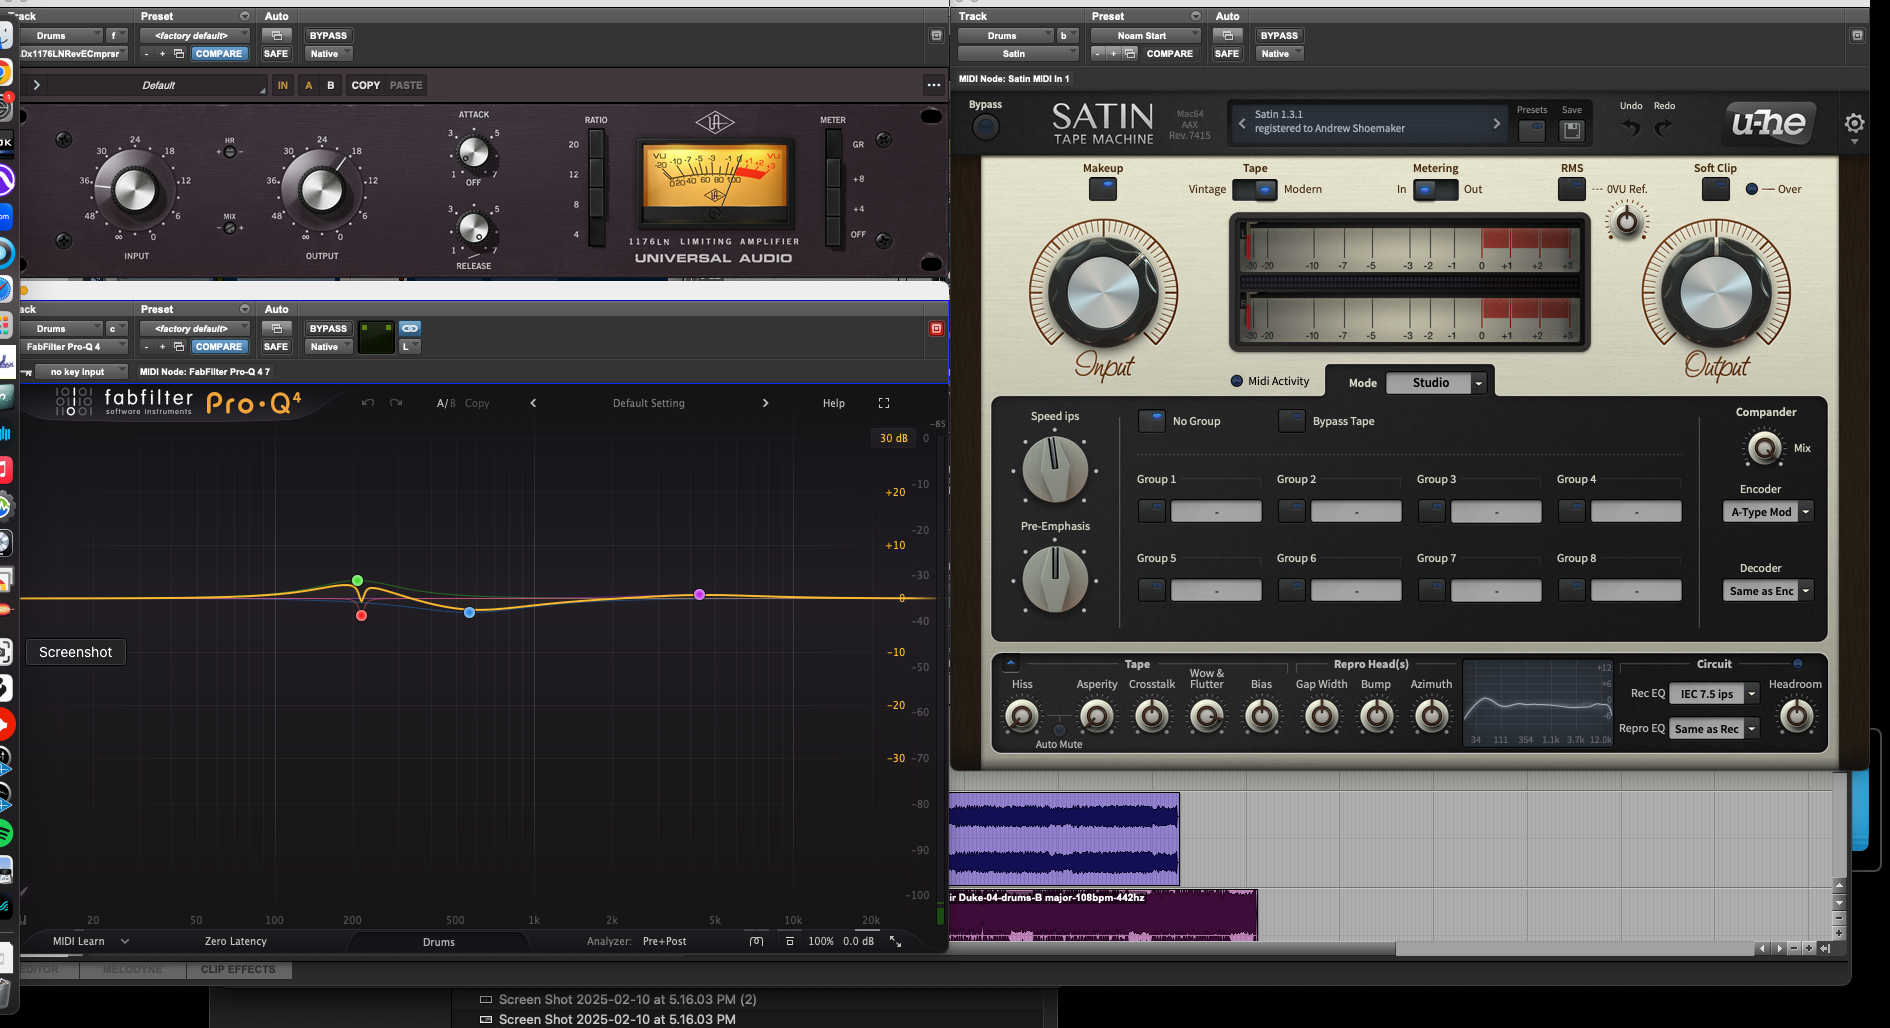Click Pro-Q 4 Default Setting preset name
The width and height of the screenshot is (1890, 1028).
pyautogui.click(x=649, y=403)
